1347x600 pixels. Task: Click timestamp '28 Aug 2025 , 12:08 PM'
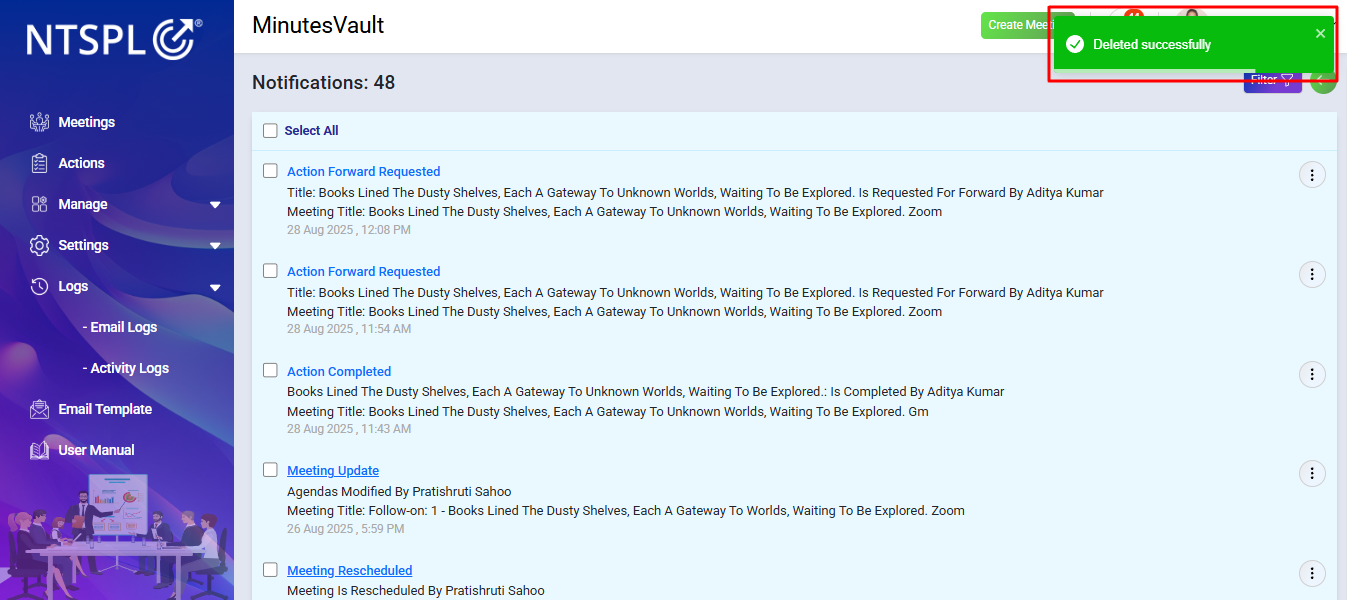(349, 230)
